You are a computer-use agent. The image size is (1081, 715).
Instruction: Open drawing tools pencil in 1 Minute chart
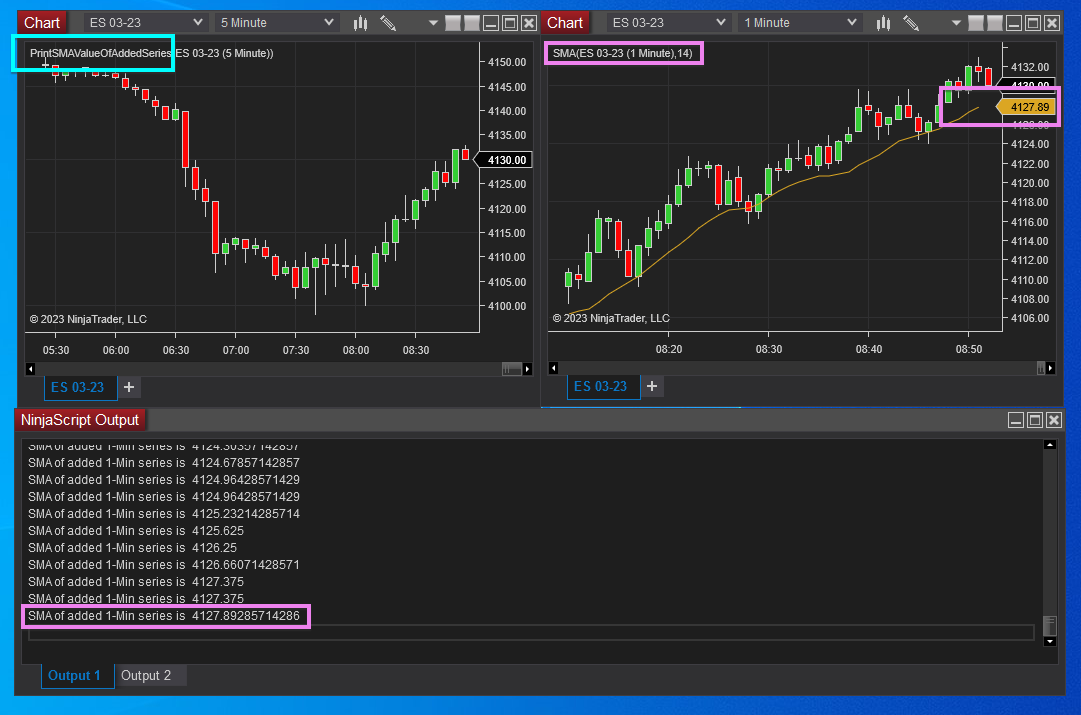(911, 23)
